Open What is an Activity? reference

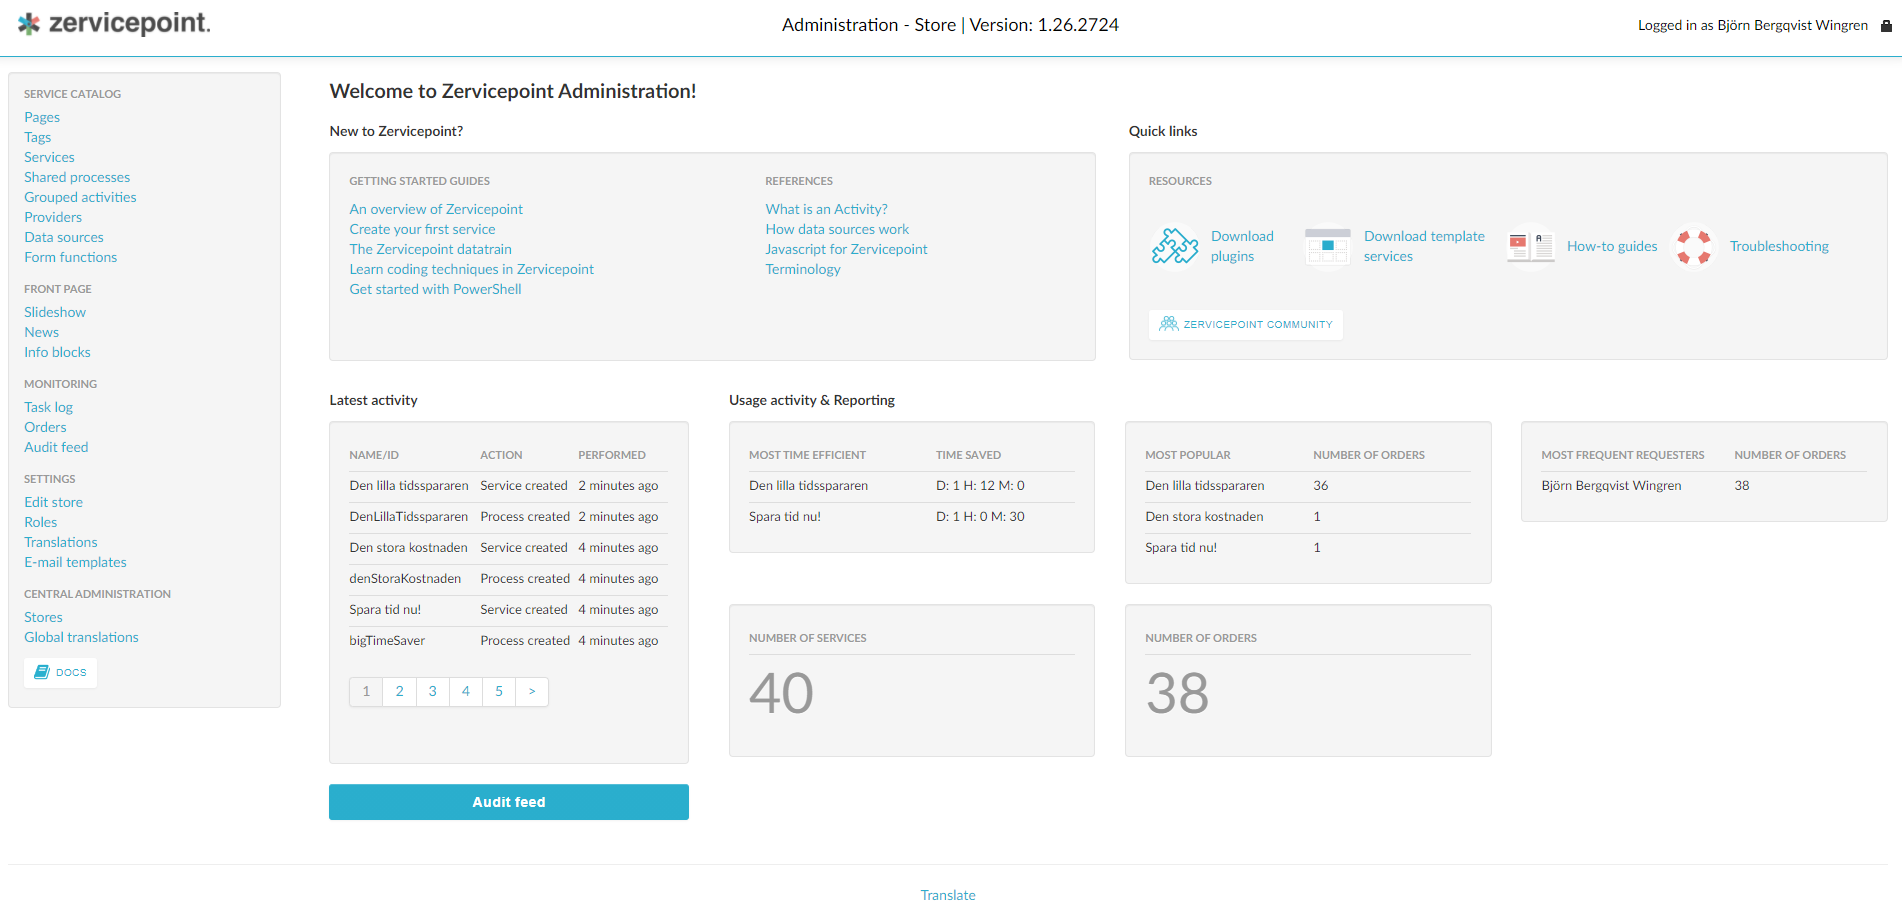[826, 209]
